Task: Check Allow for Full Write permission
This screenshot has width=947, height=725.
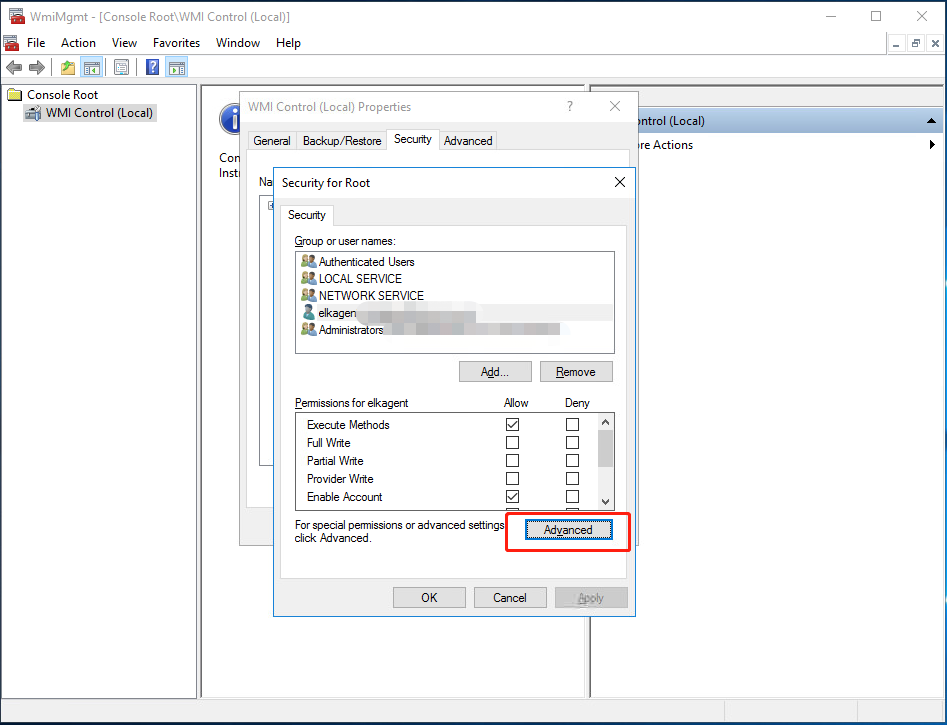Action: 512,442
